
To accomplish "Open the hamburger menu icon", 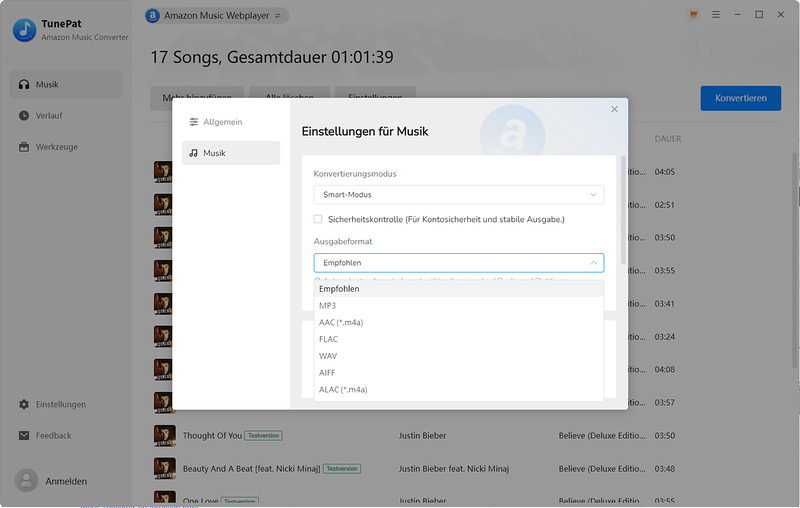I will (x=716, y=15).
